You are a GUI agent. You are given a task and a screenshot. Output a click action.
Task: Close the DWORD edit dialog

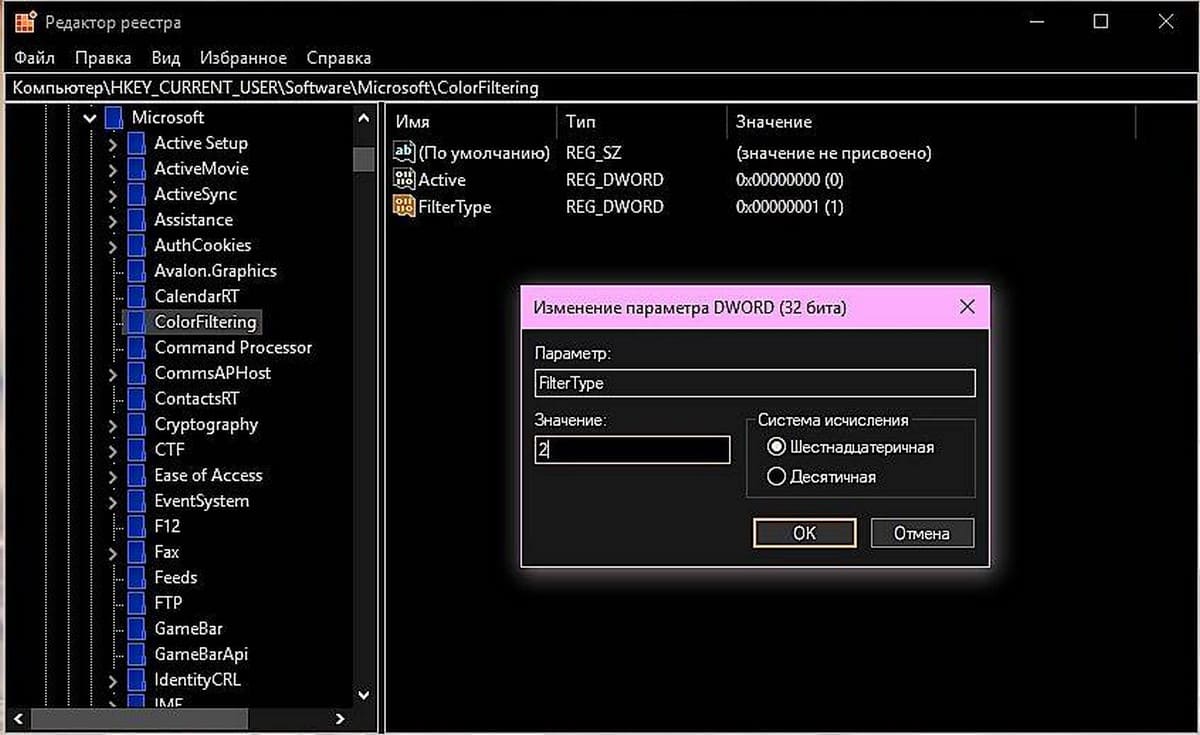[x=966, y=307]
